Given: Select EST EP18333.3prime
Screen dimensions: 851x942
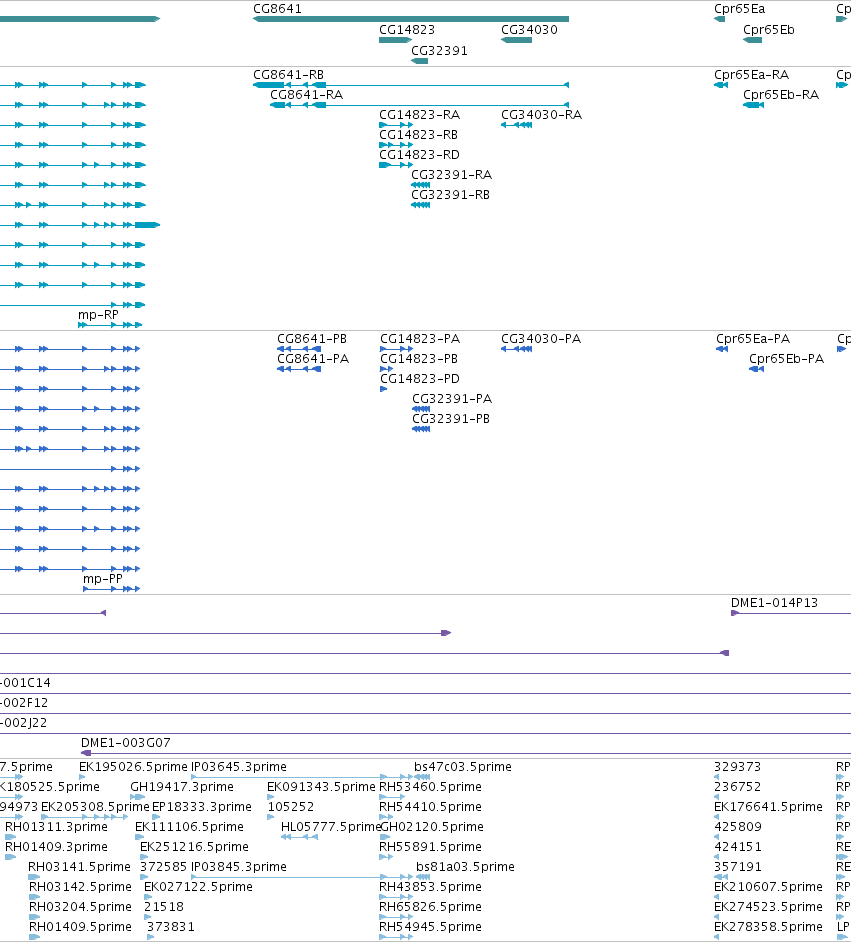Looking at the screenshot, I should pos(156,817).
